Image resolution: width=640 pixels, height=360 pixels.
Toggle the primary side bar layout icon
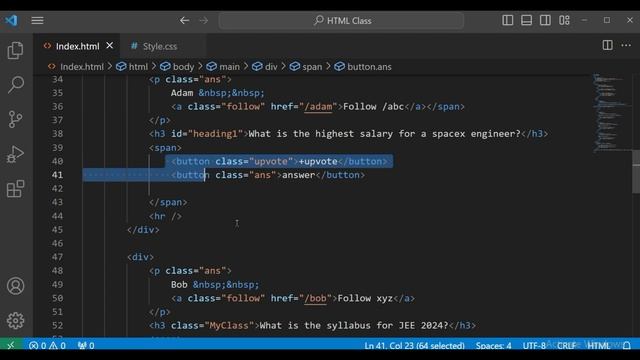click(x=508, y=20)
